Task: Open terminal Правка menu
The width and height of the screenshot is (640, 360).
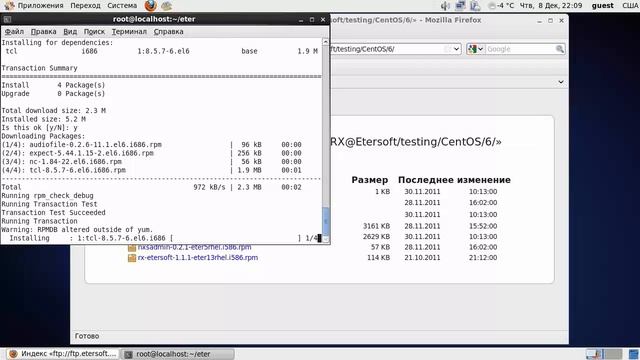Action: pos(43,31)
